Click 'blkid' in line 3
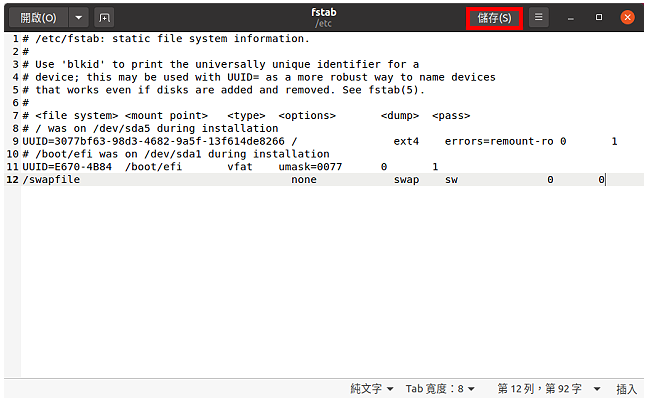Screen dimensions: 651x406 (x=83, y=64)
